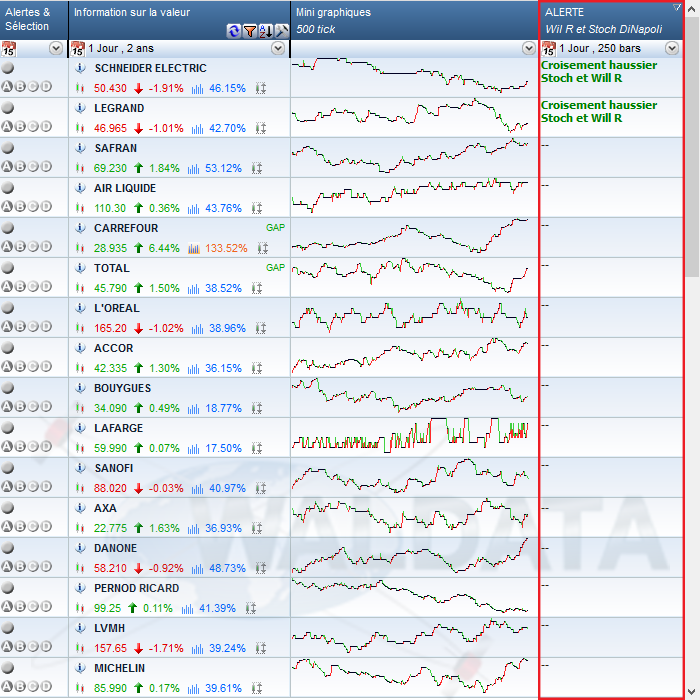The image size is (700, 700).
Task: Open the tools wrench icon
Action: [x=282, y=31]
